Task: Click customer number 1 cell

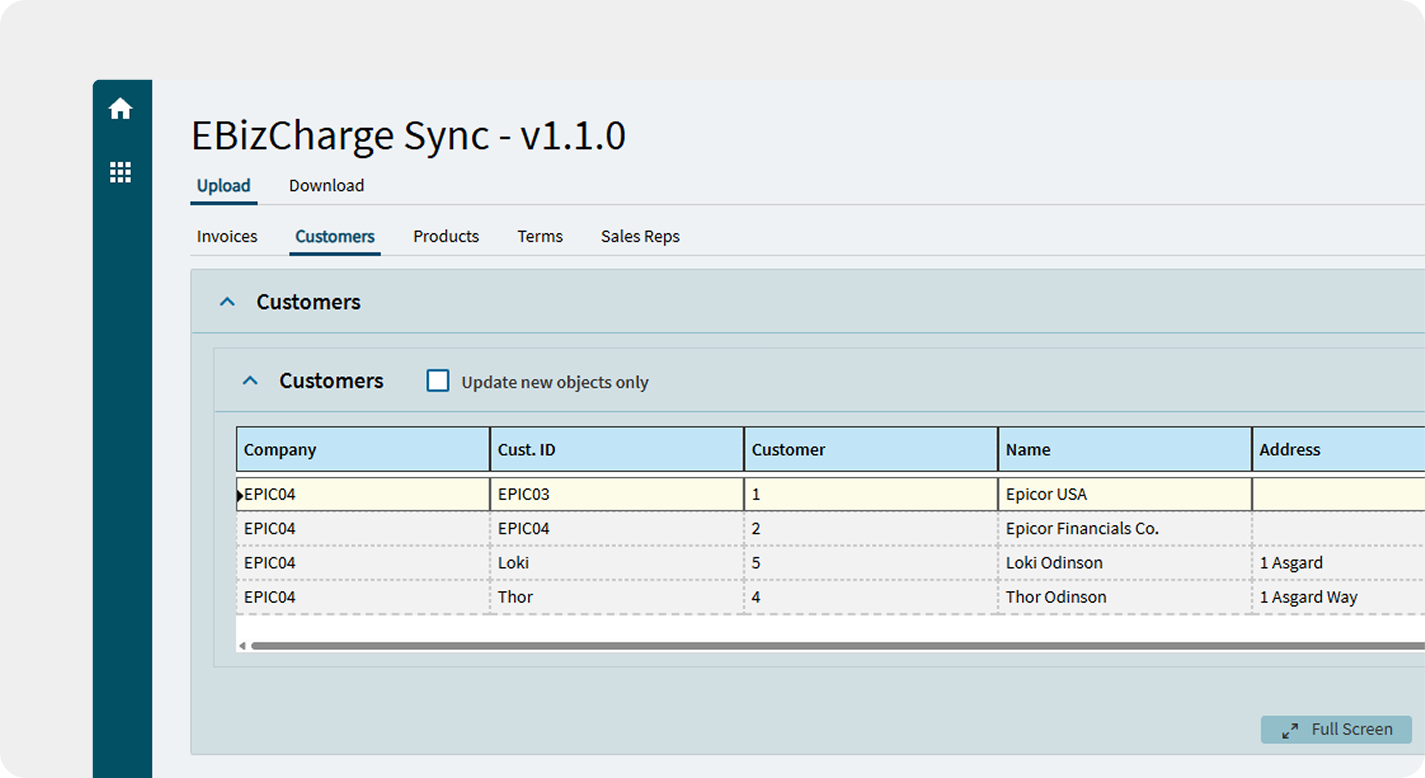Action: coord(871,494)
